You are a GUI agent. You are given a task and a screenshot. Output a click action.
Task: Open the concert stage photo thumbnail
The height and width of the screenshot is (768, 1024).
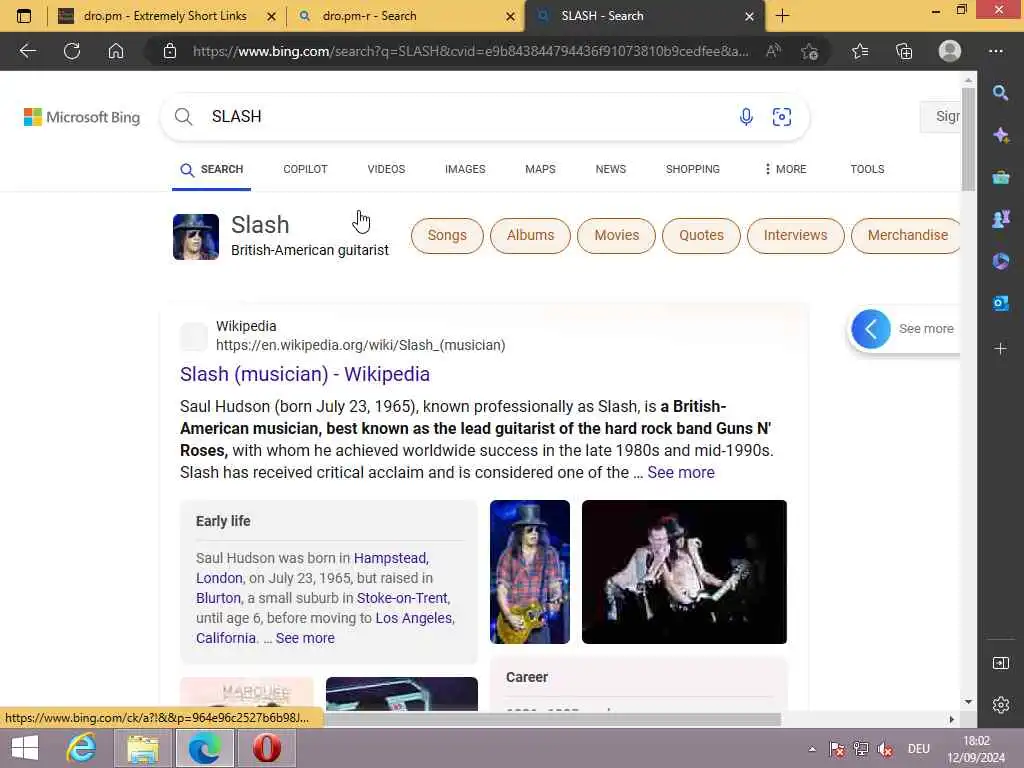click(684, 572)
